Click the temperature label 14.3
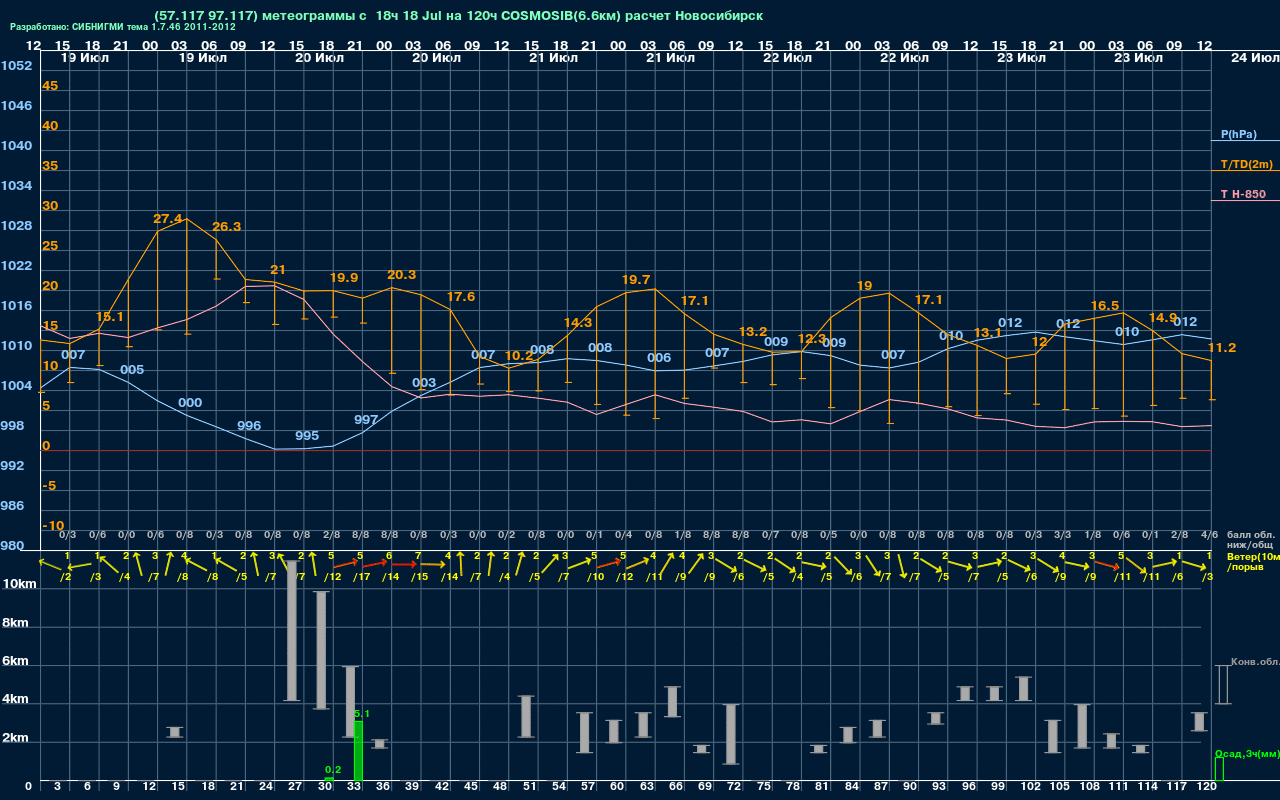 pos(578,323)
